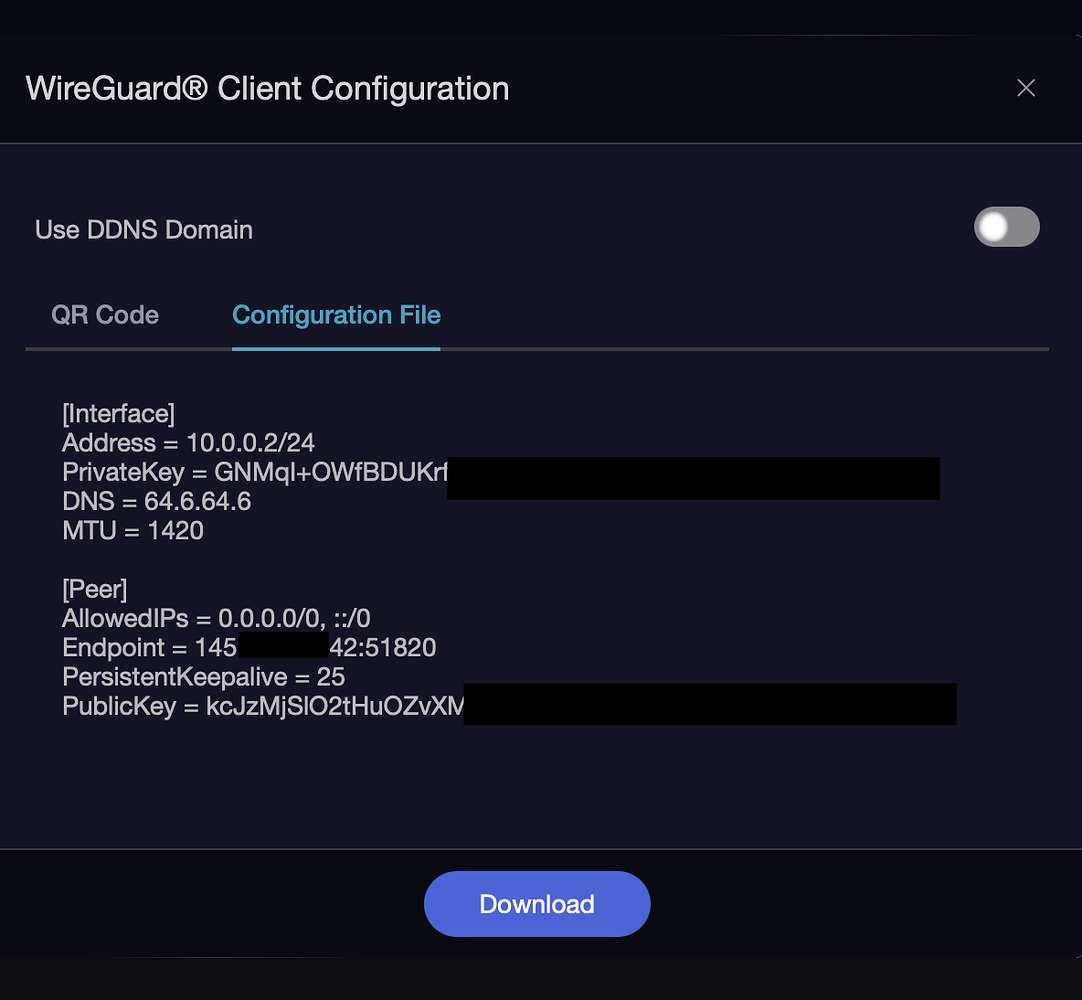Download the WireGuard configuration file

pos(537,903)
